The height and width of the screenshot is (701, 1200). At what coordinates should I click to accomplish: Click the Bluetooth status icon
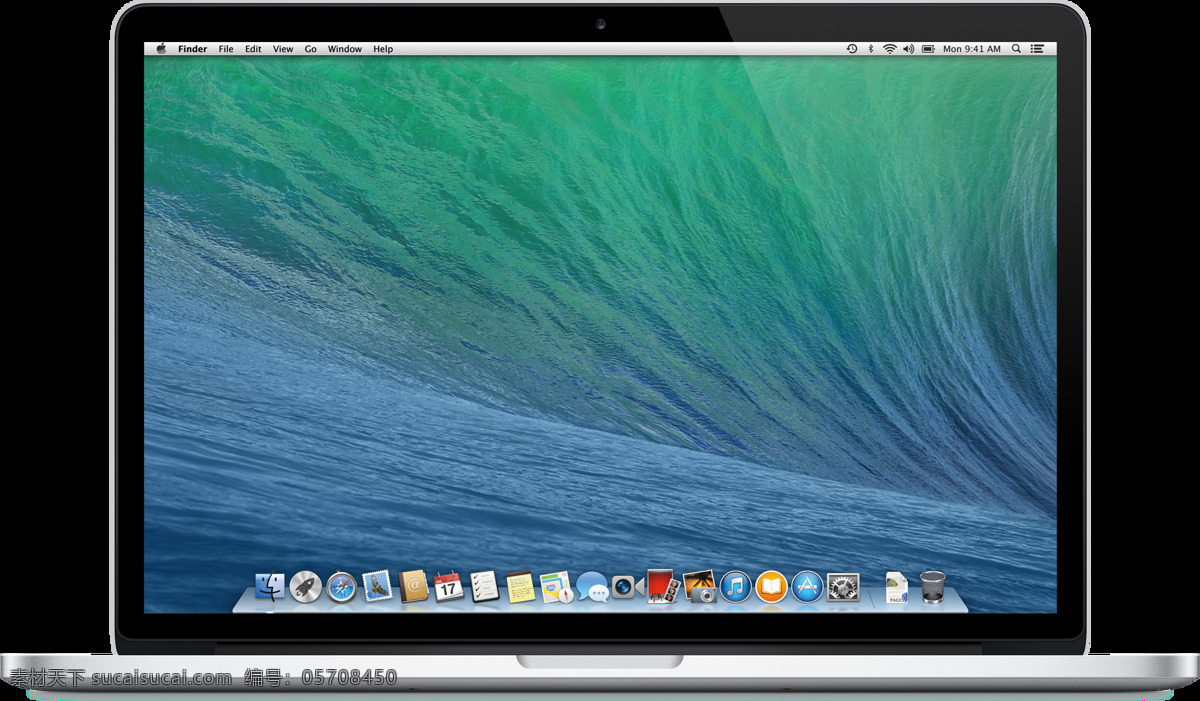pos(870,49)
